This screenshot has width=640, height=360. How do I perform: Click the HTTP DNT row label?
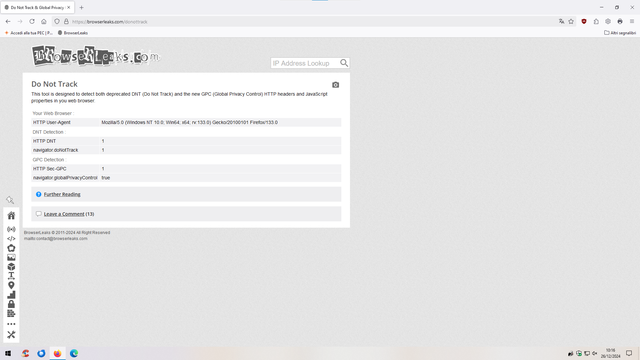coord(44,141)
